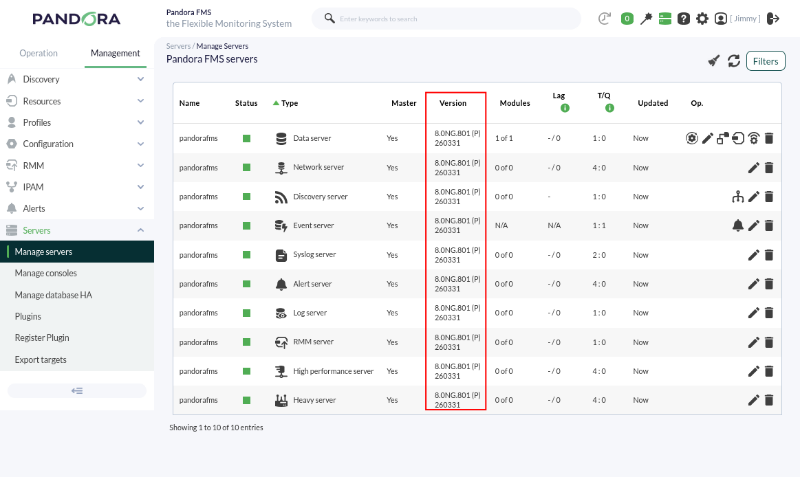Edit the Syslog server with pencil icon
This screenshot has height=477, width=800.
point(754,255)
